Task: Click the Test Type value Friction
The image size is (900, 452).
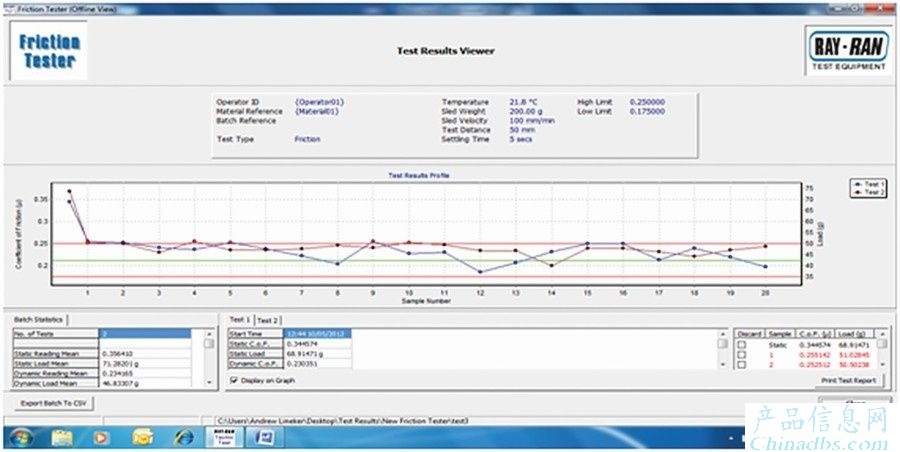Action: (x=308, y=139)
